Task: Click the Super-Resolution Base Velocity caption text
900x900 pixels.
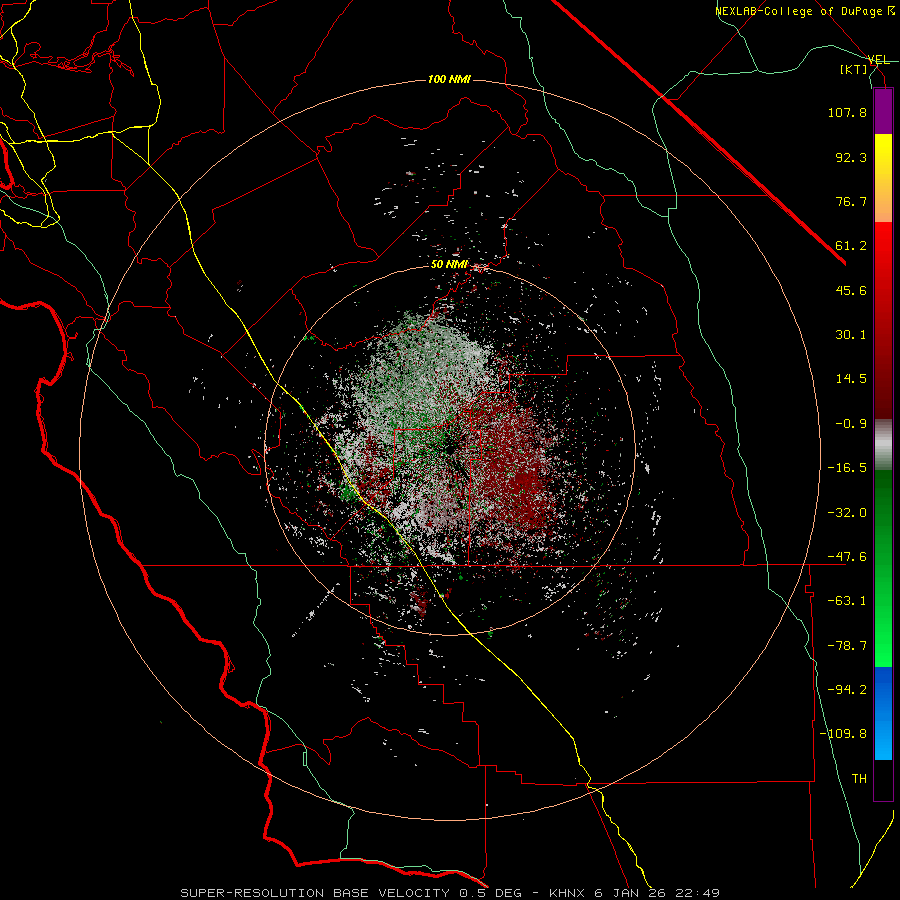Action: click(x=449, y=893)
